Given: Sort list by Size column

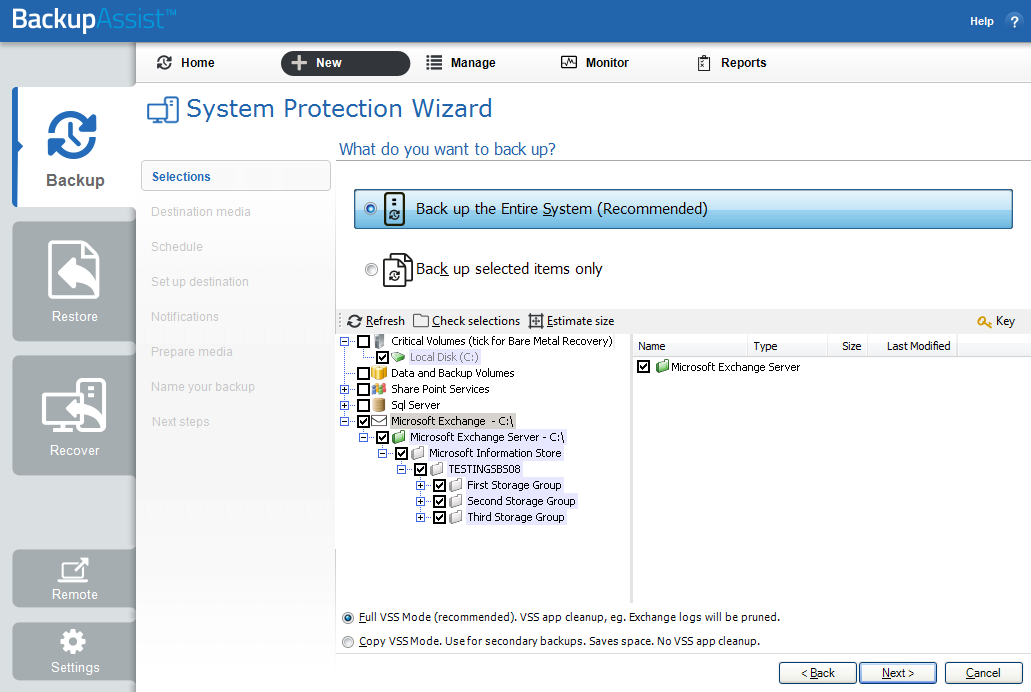Looking at the screenshot, I should [x=848, y=346].
